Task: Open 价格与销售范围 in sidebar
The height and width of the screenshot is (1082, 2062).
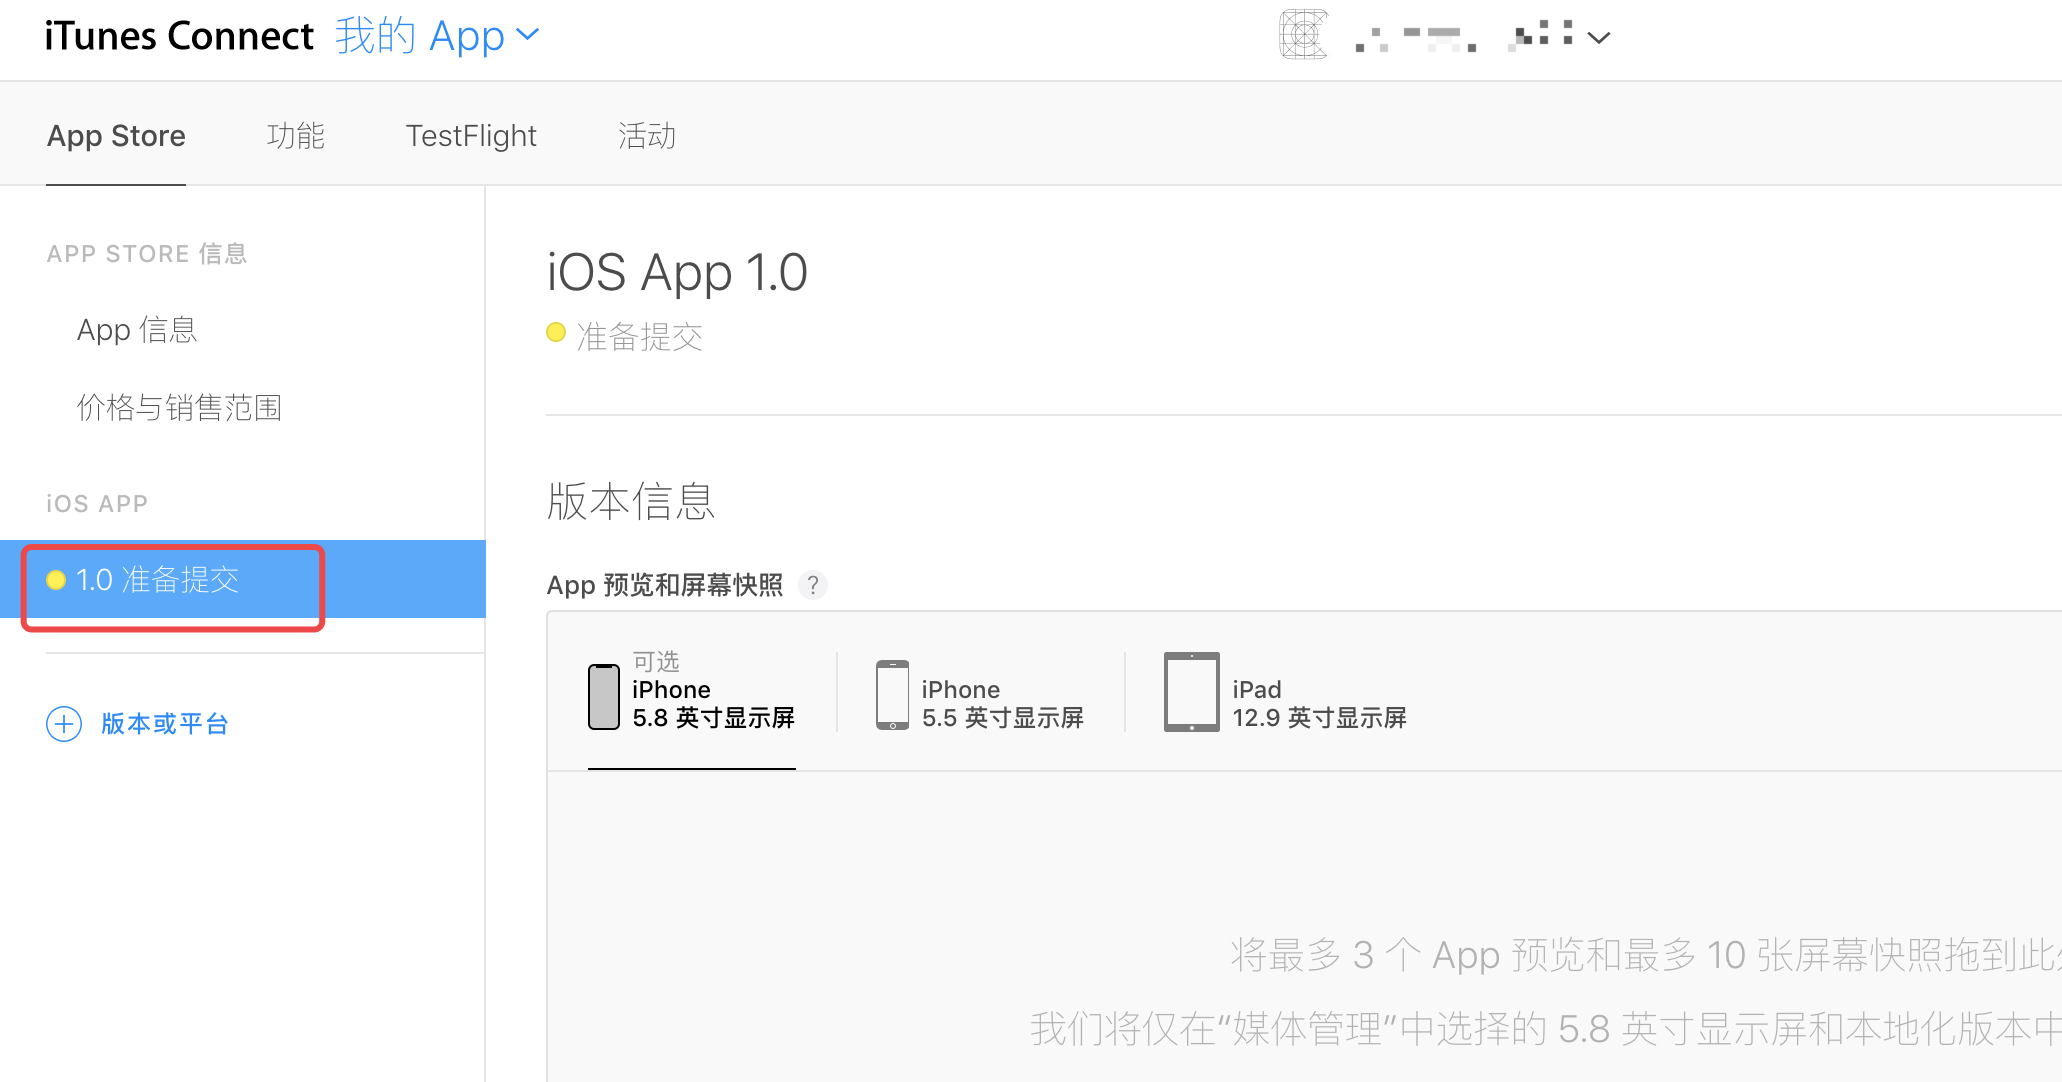Action: (179, 407)
